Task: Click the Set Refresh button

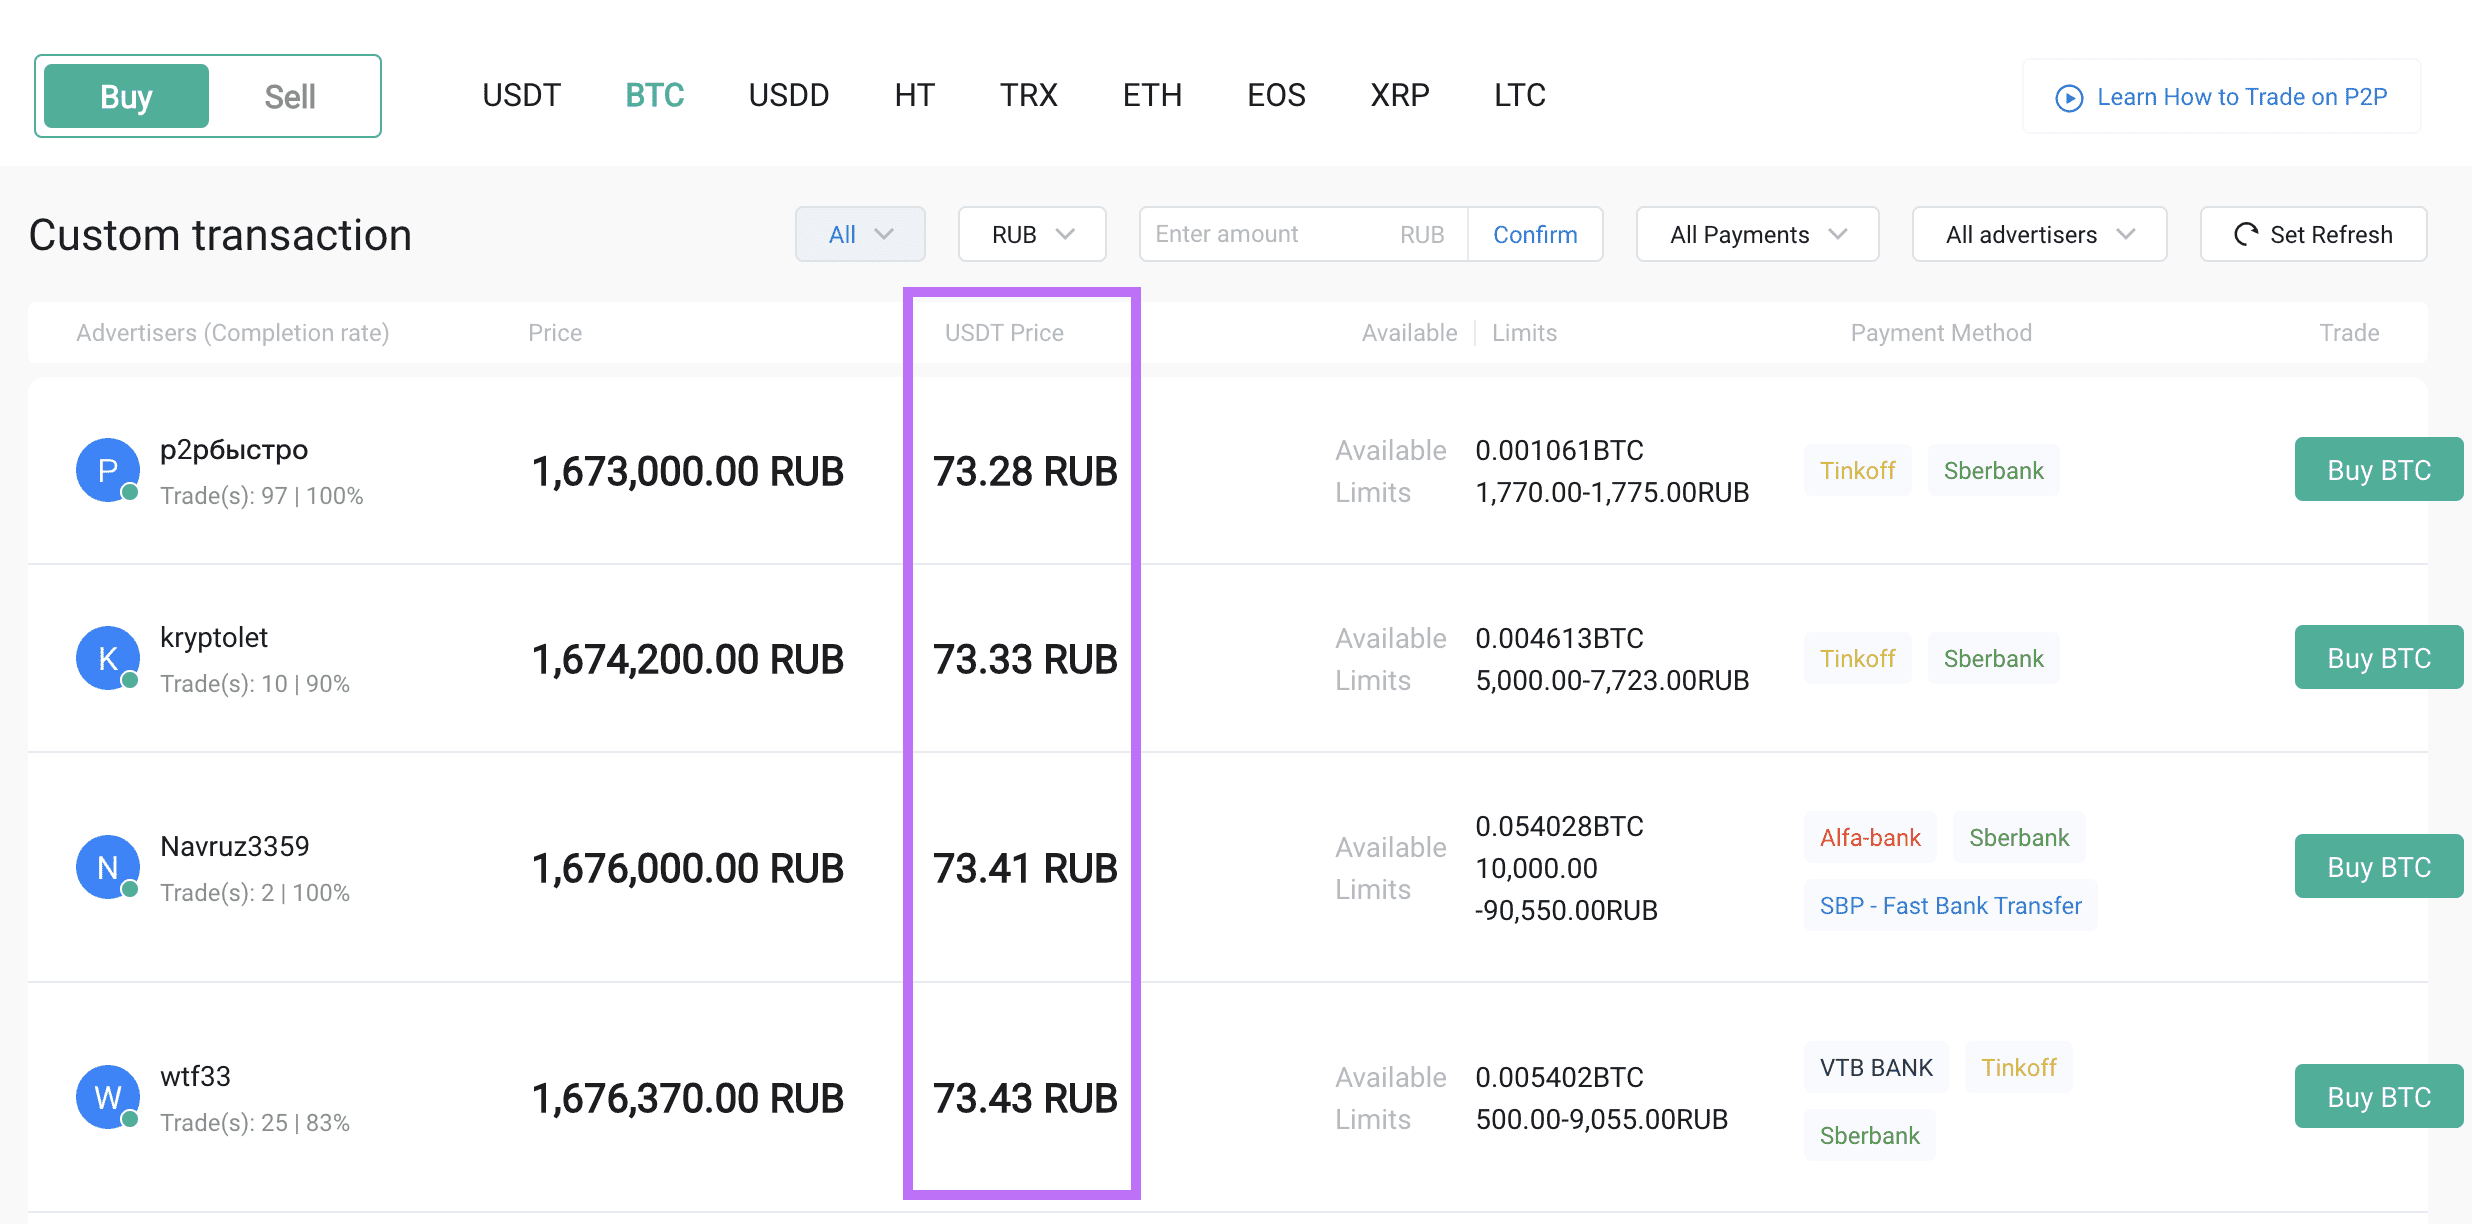Action: point(2313,234)
